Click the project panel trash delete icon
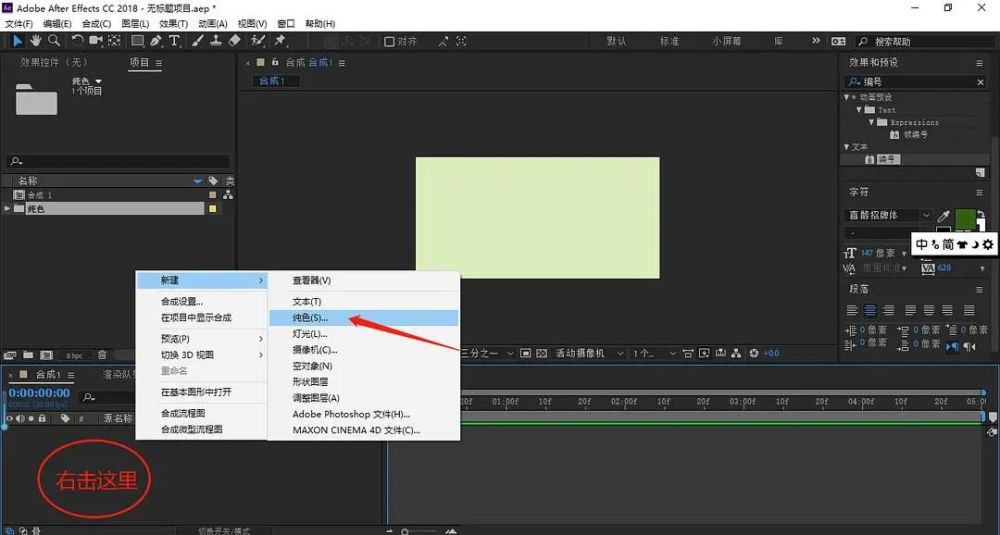Viewport: 1000px width, 535px height. point(102,355)
